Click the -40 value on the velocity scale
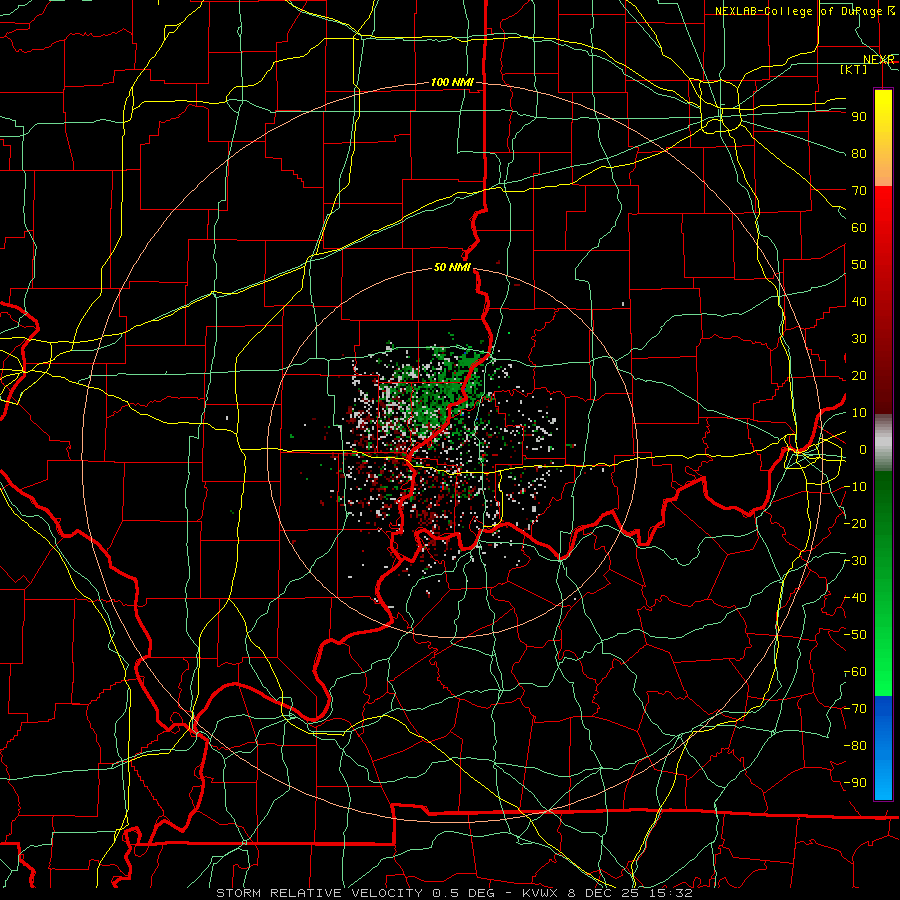Image resolution: width=900 pixels, height=900 pixels. click(x=856, y=598)
